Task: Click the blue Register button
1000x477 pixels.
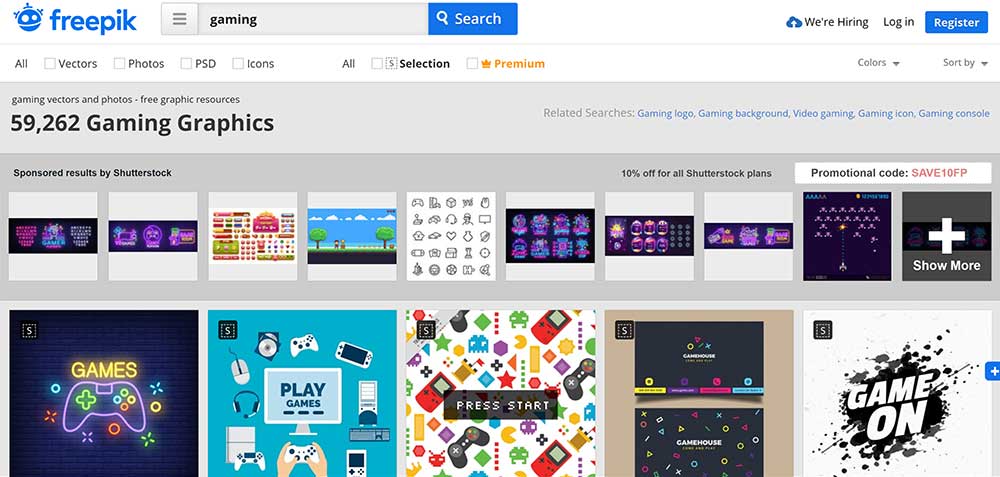Action: [956, 22]
